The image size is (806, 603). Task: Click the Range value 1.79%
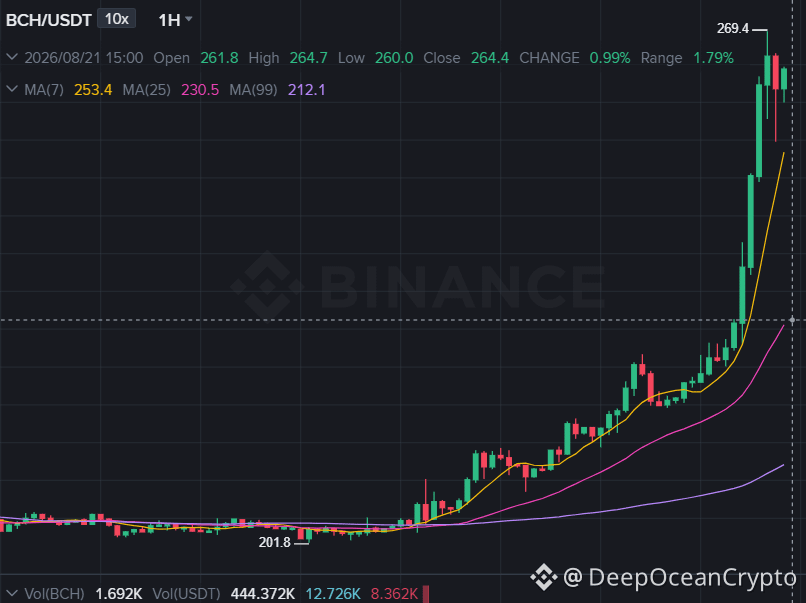713,58
